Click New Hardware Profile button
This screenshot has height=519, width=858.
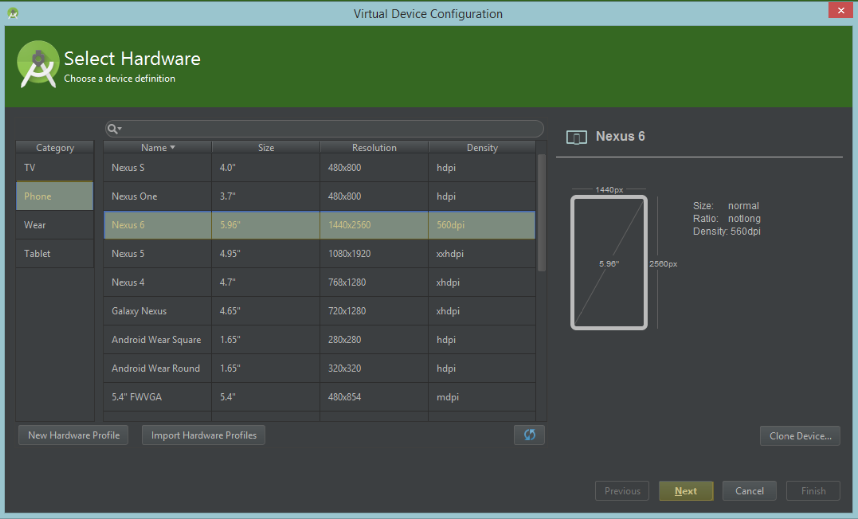[73, 435]
